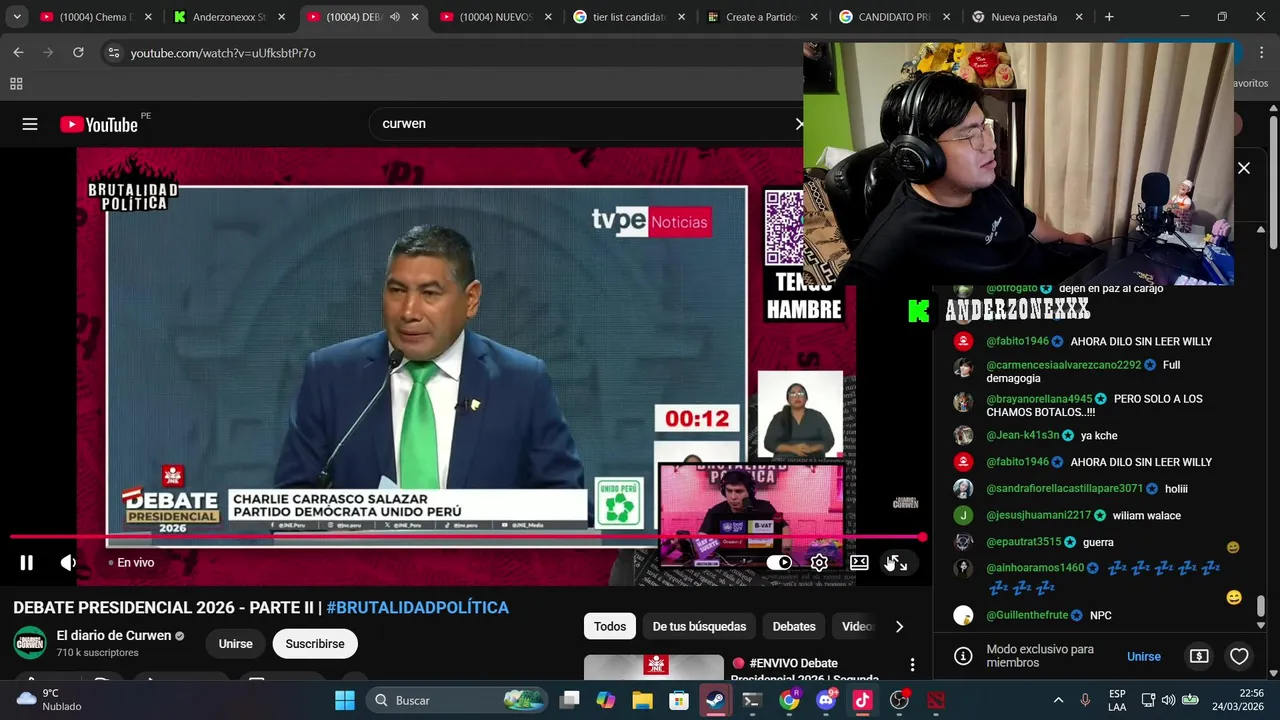
Task: Click the 'En vivo' live indicator
Action: [131, 563]
